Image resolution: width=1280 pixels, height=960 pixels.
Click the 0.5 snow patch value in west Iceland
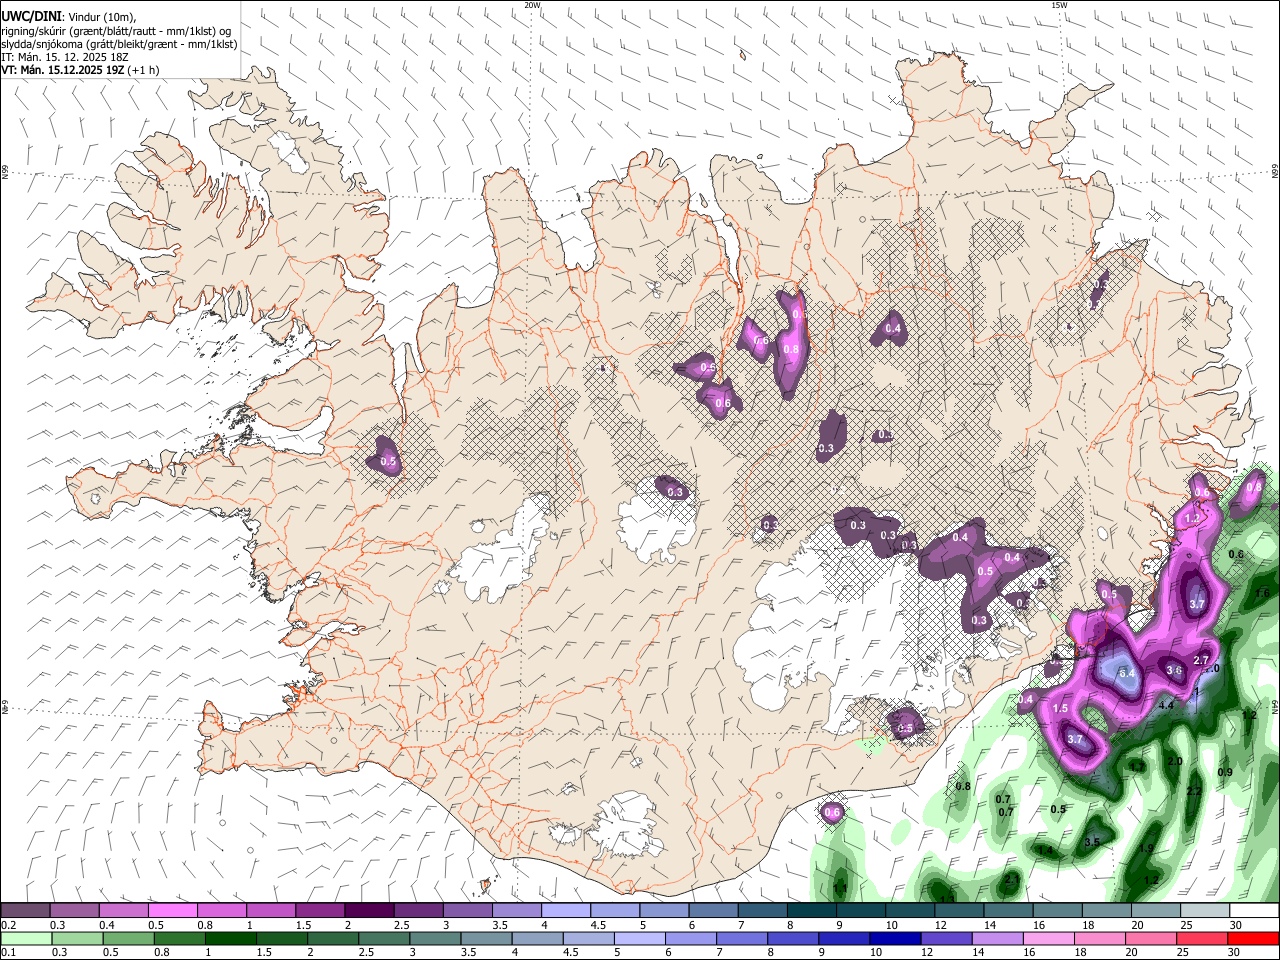(x=390, y=462)
